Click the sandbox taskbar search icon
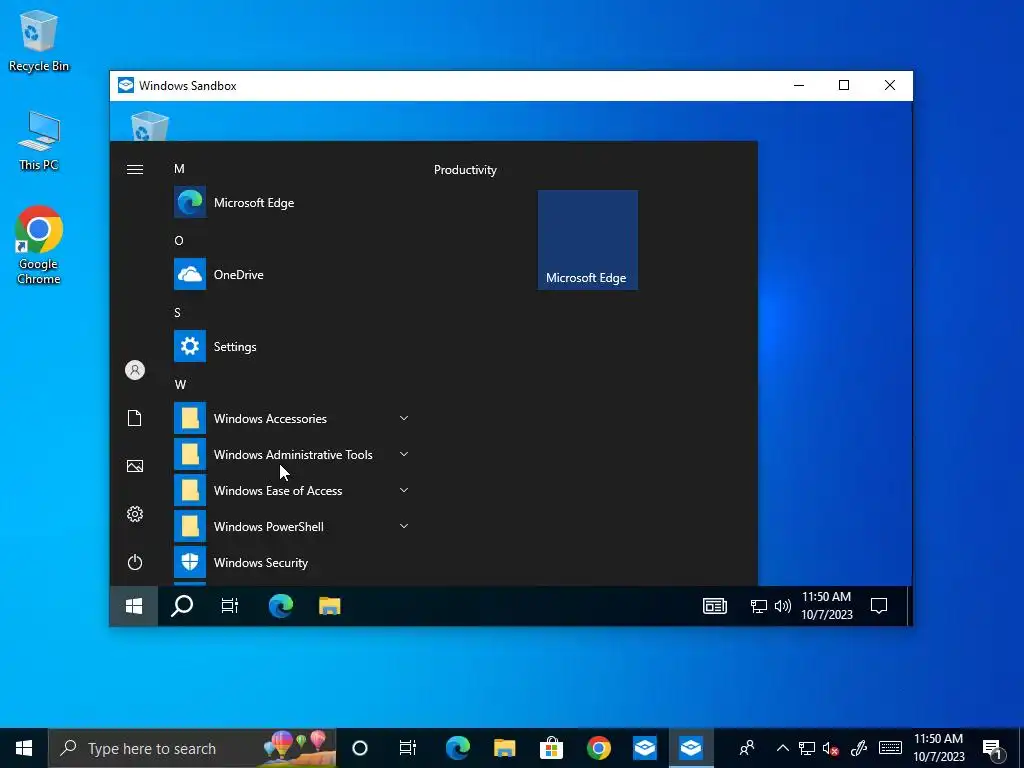This screenshot has width=1024, height=768. 182,606
